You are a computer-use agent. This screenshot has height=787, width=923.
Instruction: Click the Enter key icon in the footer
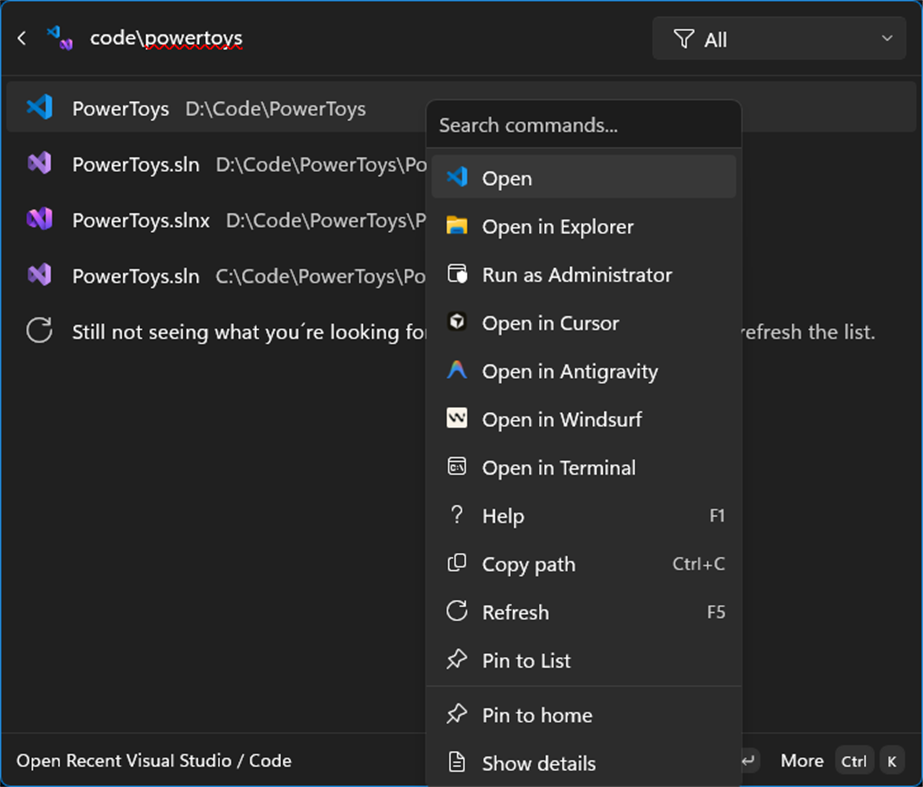click(750, 761)
